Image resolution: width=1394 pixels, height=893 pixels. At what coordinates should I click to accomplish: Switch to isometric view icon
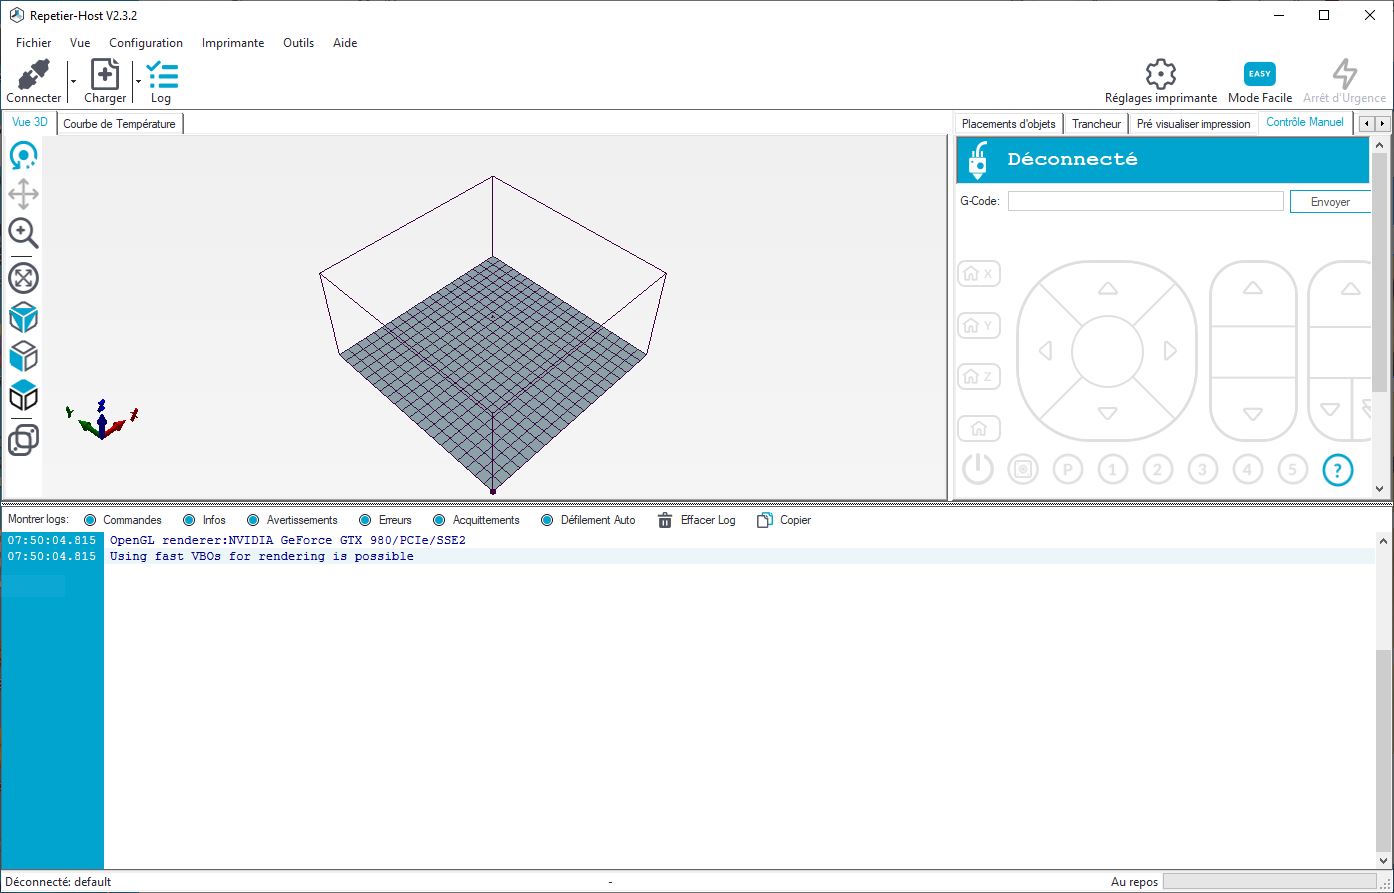[x=23, y=317]
